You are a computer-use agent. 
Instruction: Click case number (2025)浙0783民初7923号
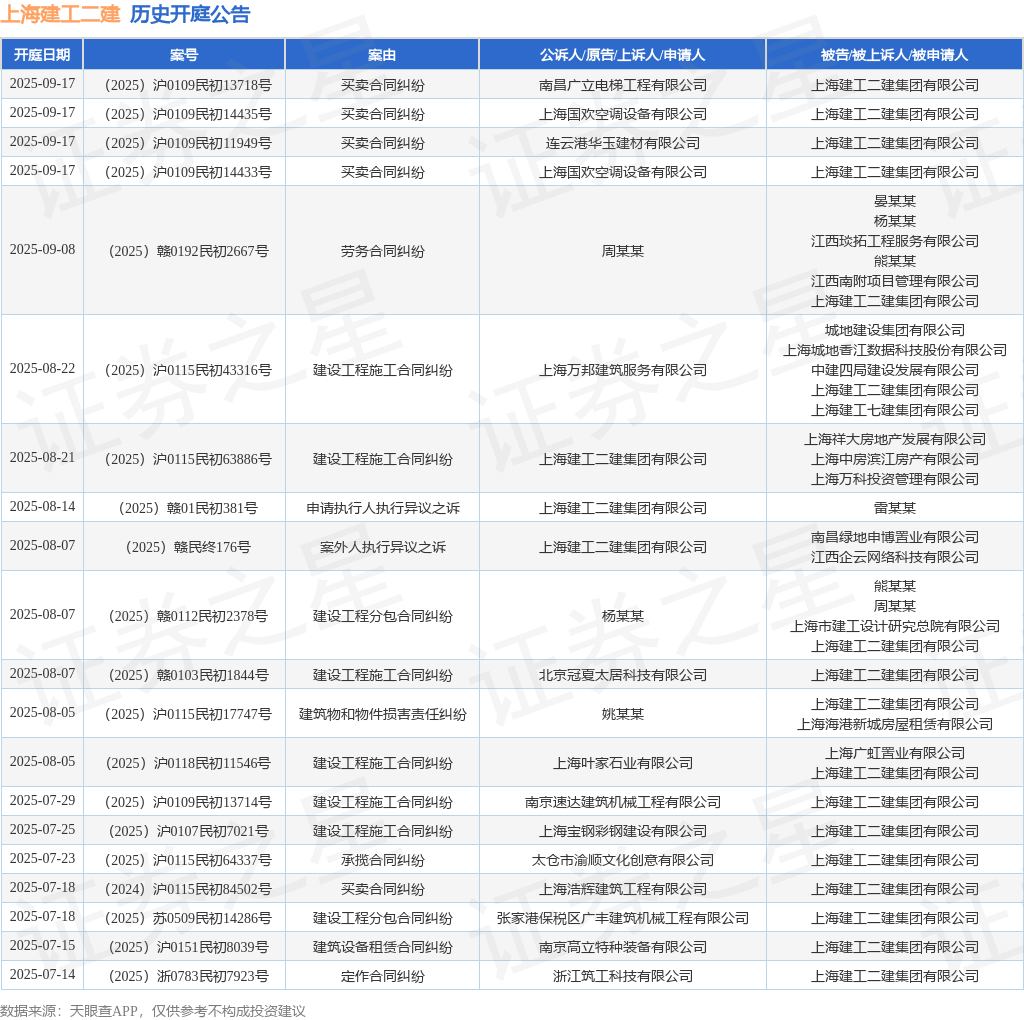[x=187, y=976]
